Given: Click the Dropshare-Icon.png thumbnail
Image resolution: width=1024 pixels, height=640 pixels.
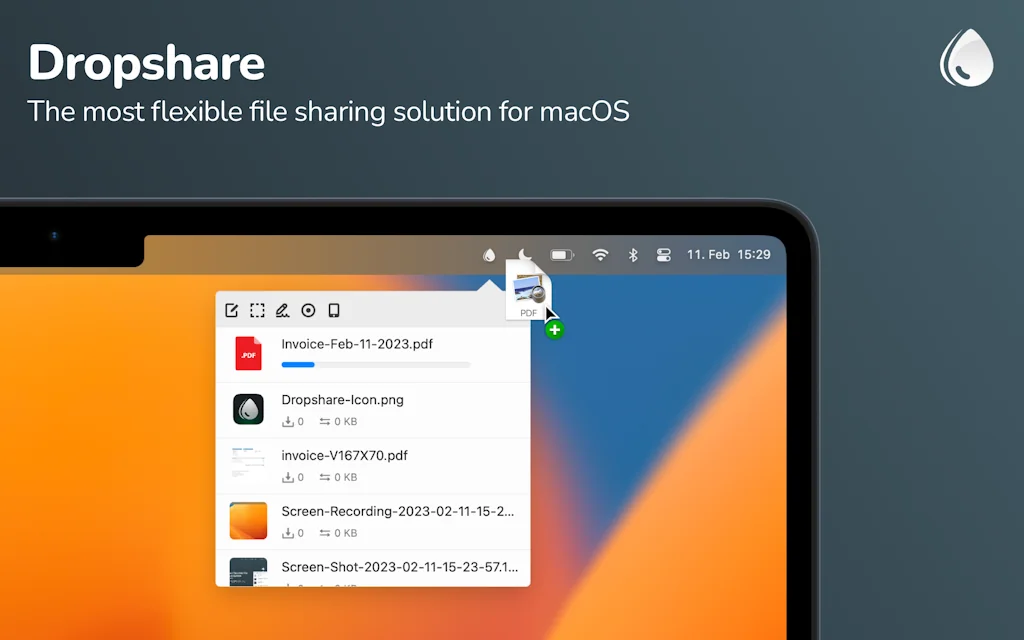Looking at the screenshot, I should click(248, 409).
